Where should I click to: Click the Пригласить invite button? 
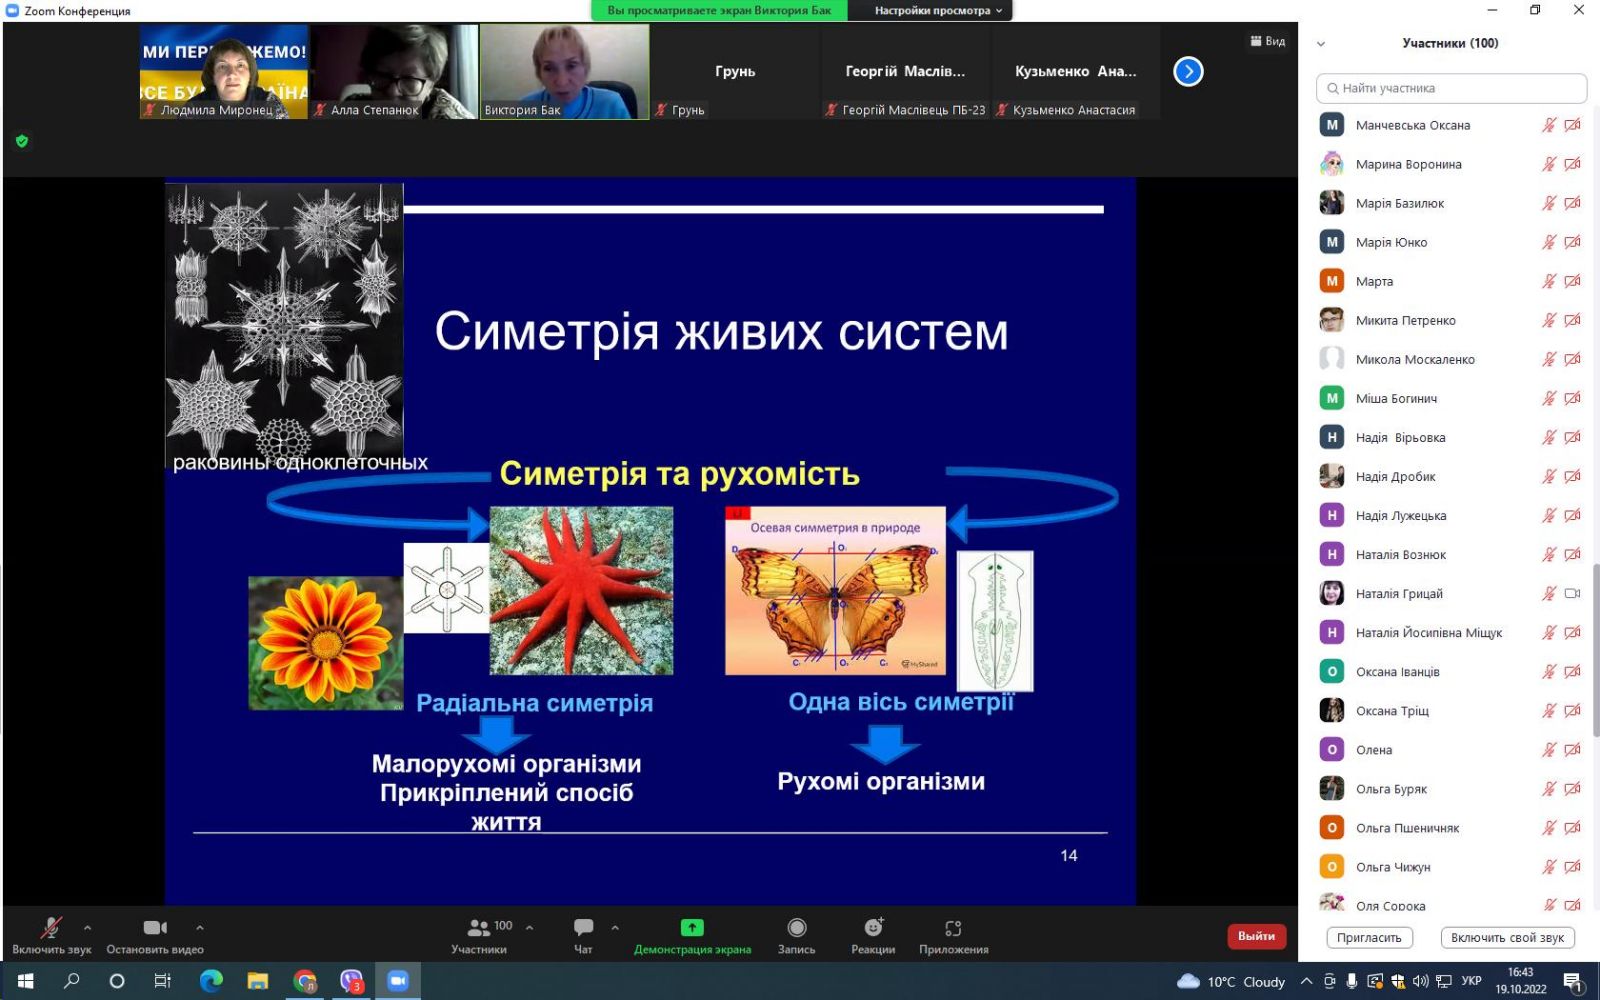1369,938
